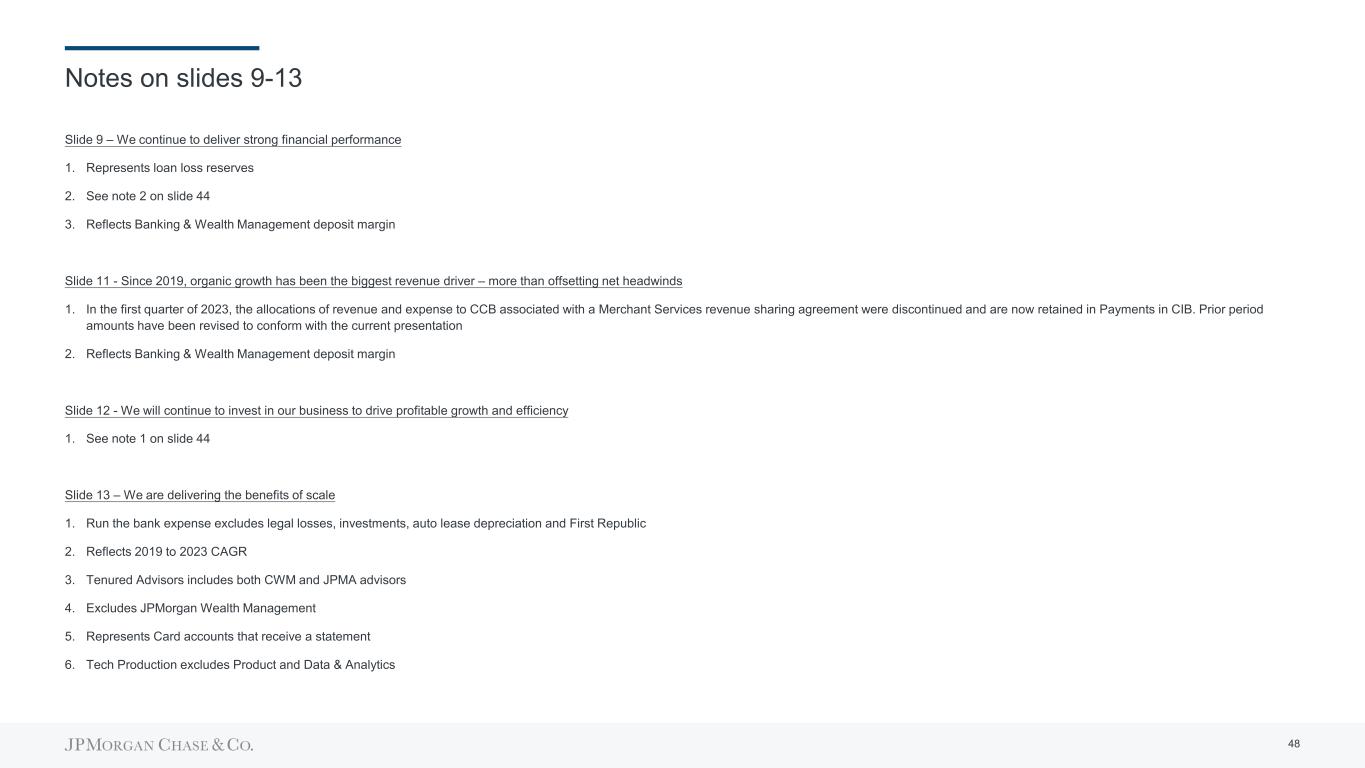The image size is (1365, 768).
Task: Open the Slide 9 underlined heading
Action: click(233, 140)
